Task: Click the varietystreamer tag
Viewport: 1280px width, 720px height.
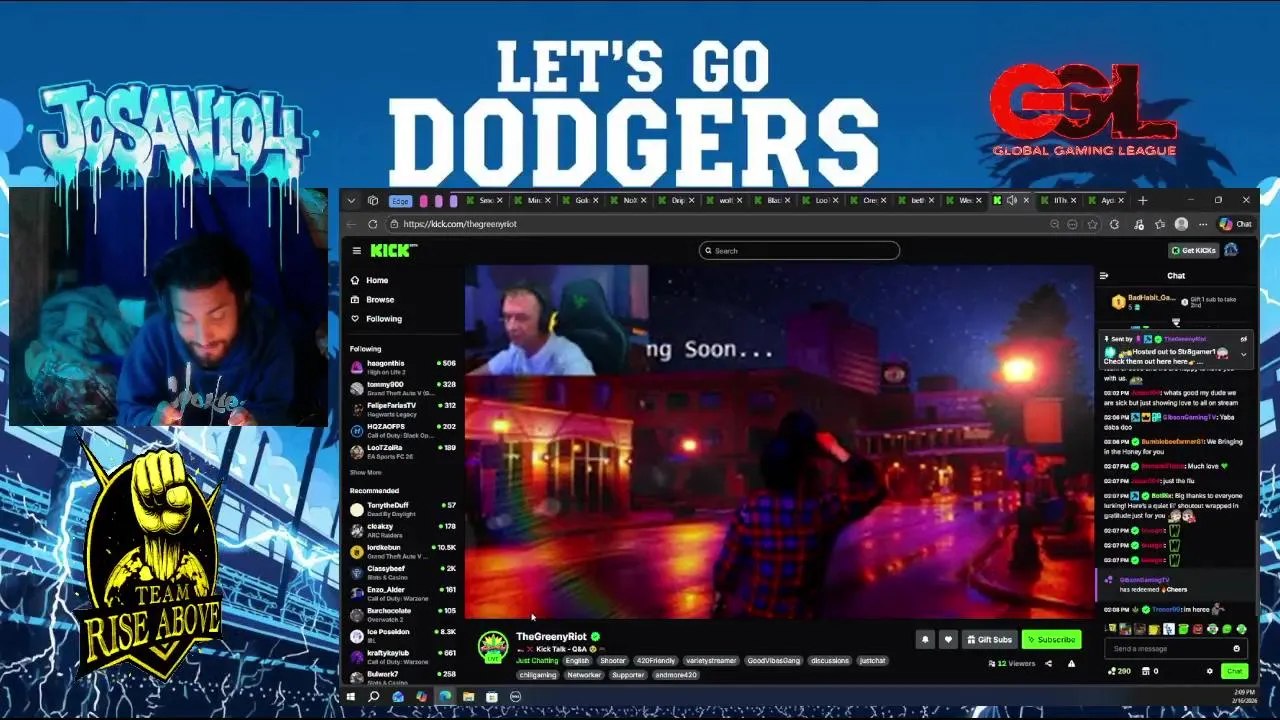Action: tap(711, 661)
